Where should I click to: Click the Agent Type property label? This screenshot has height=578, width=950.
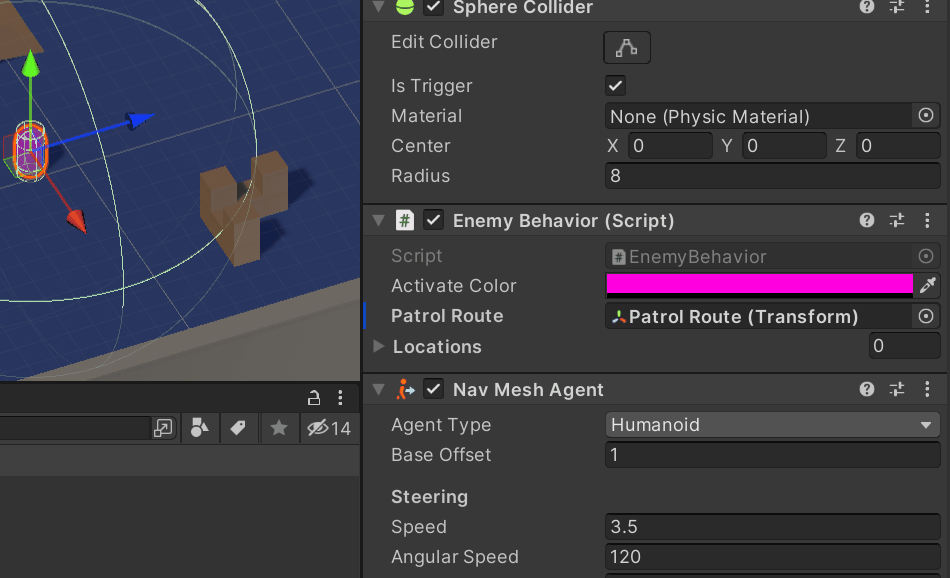click(441, 425)
